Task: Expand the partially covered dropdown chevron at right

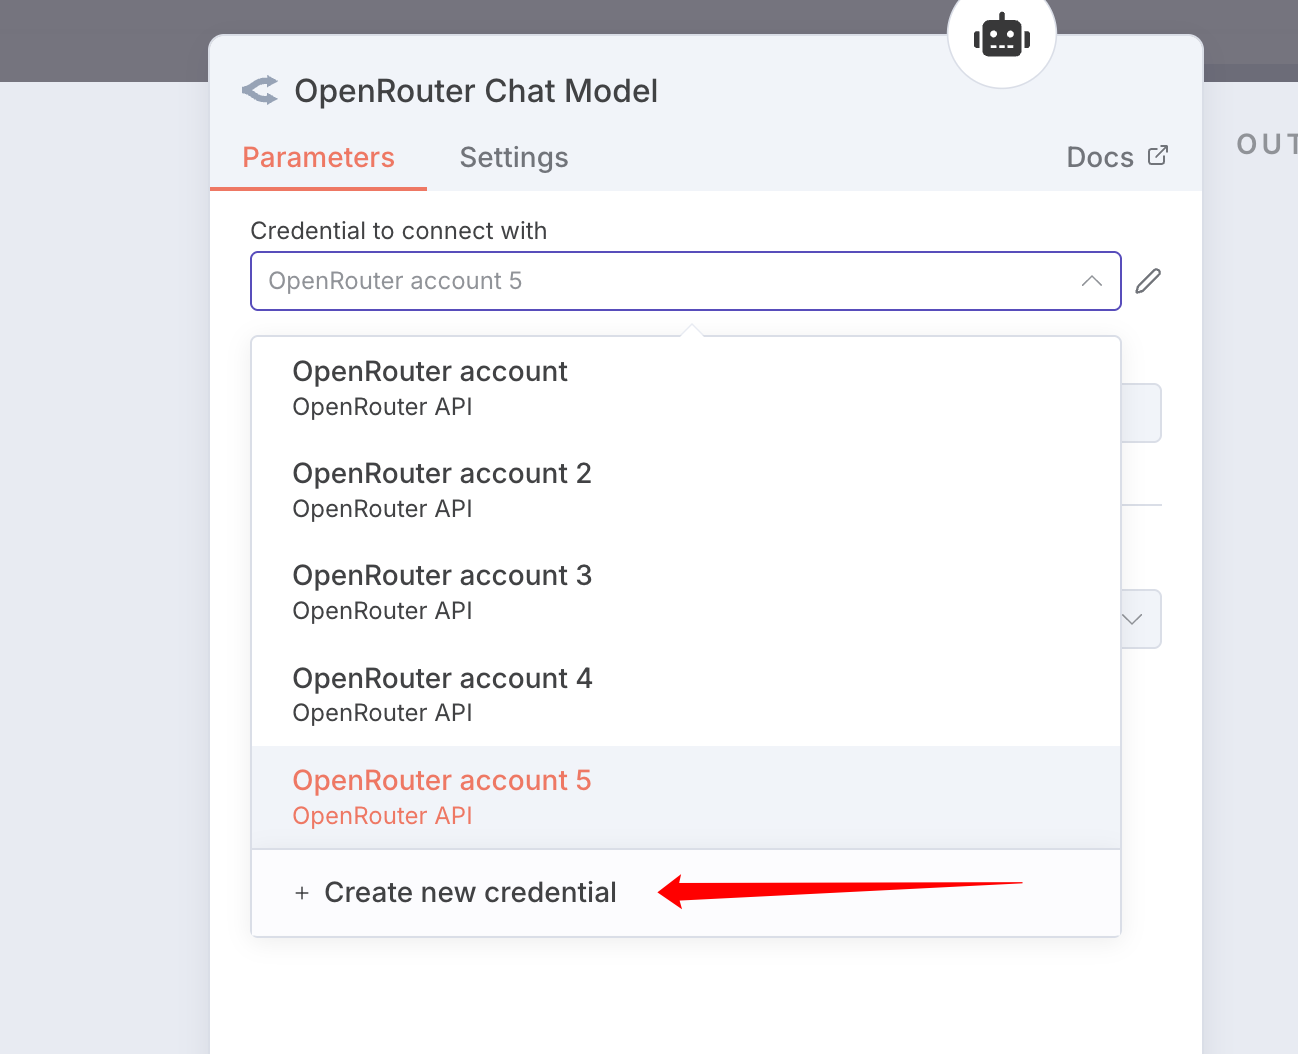Action: click(1133, 619)
